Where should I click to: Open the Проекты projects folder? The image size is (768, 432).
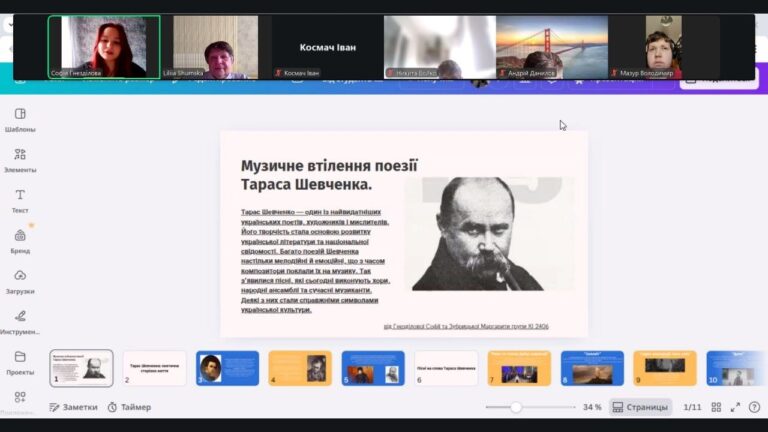pyautogui.click(x=20, y=362)
